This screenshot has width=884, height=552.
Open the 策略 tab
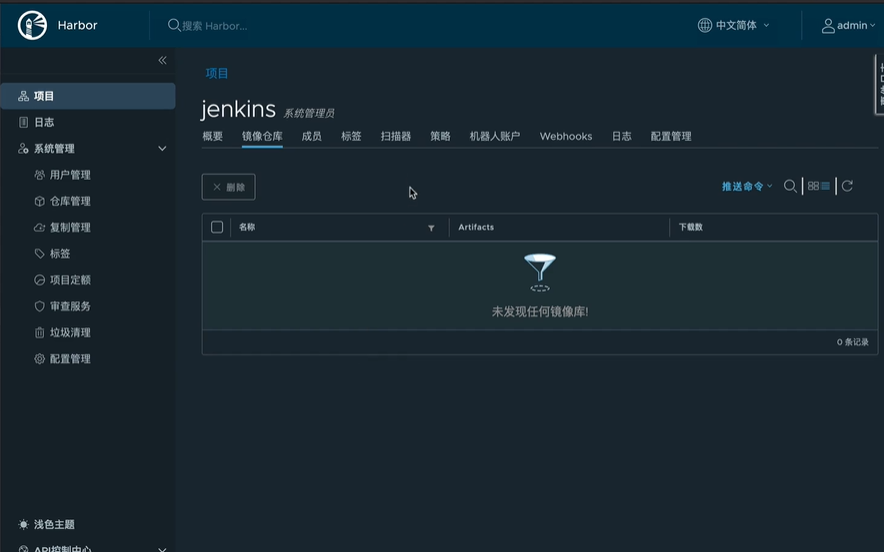click(440, 136)
